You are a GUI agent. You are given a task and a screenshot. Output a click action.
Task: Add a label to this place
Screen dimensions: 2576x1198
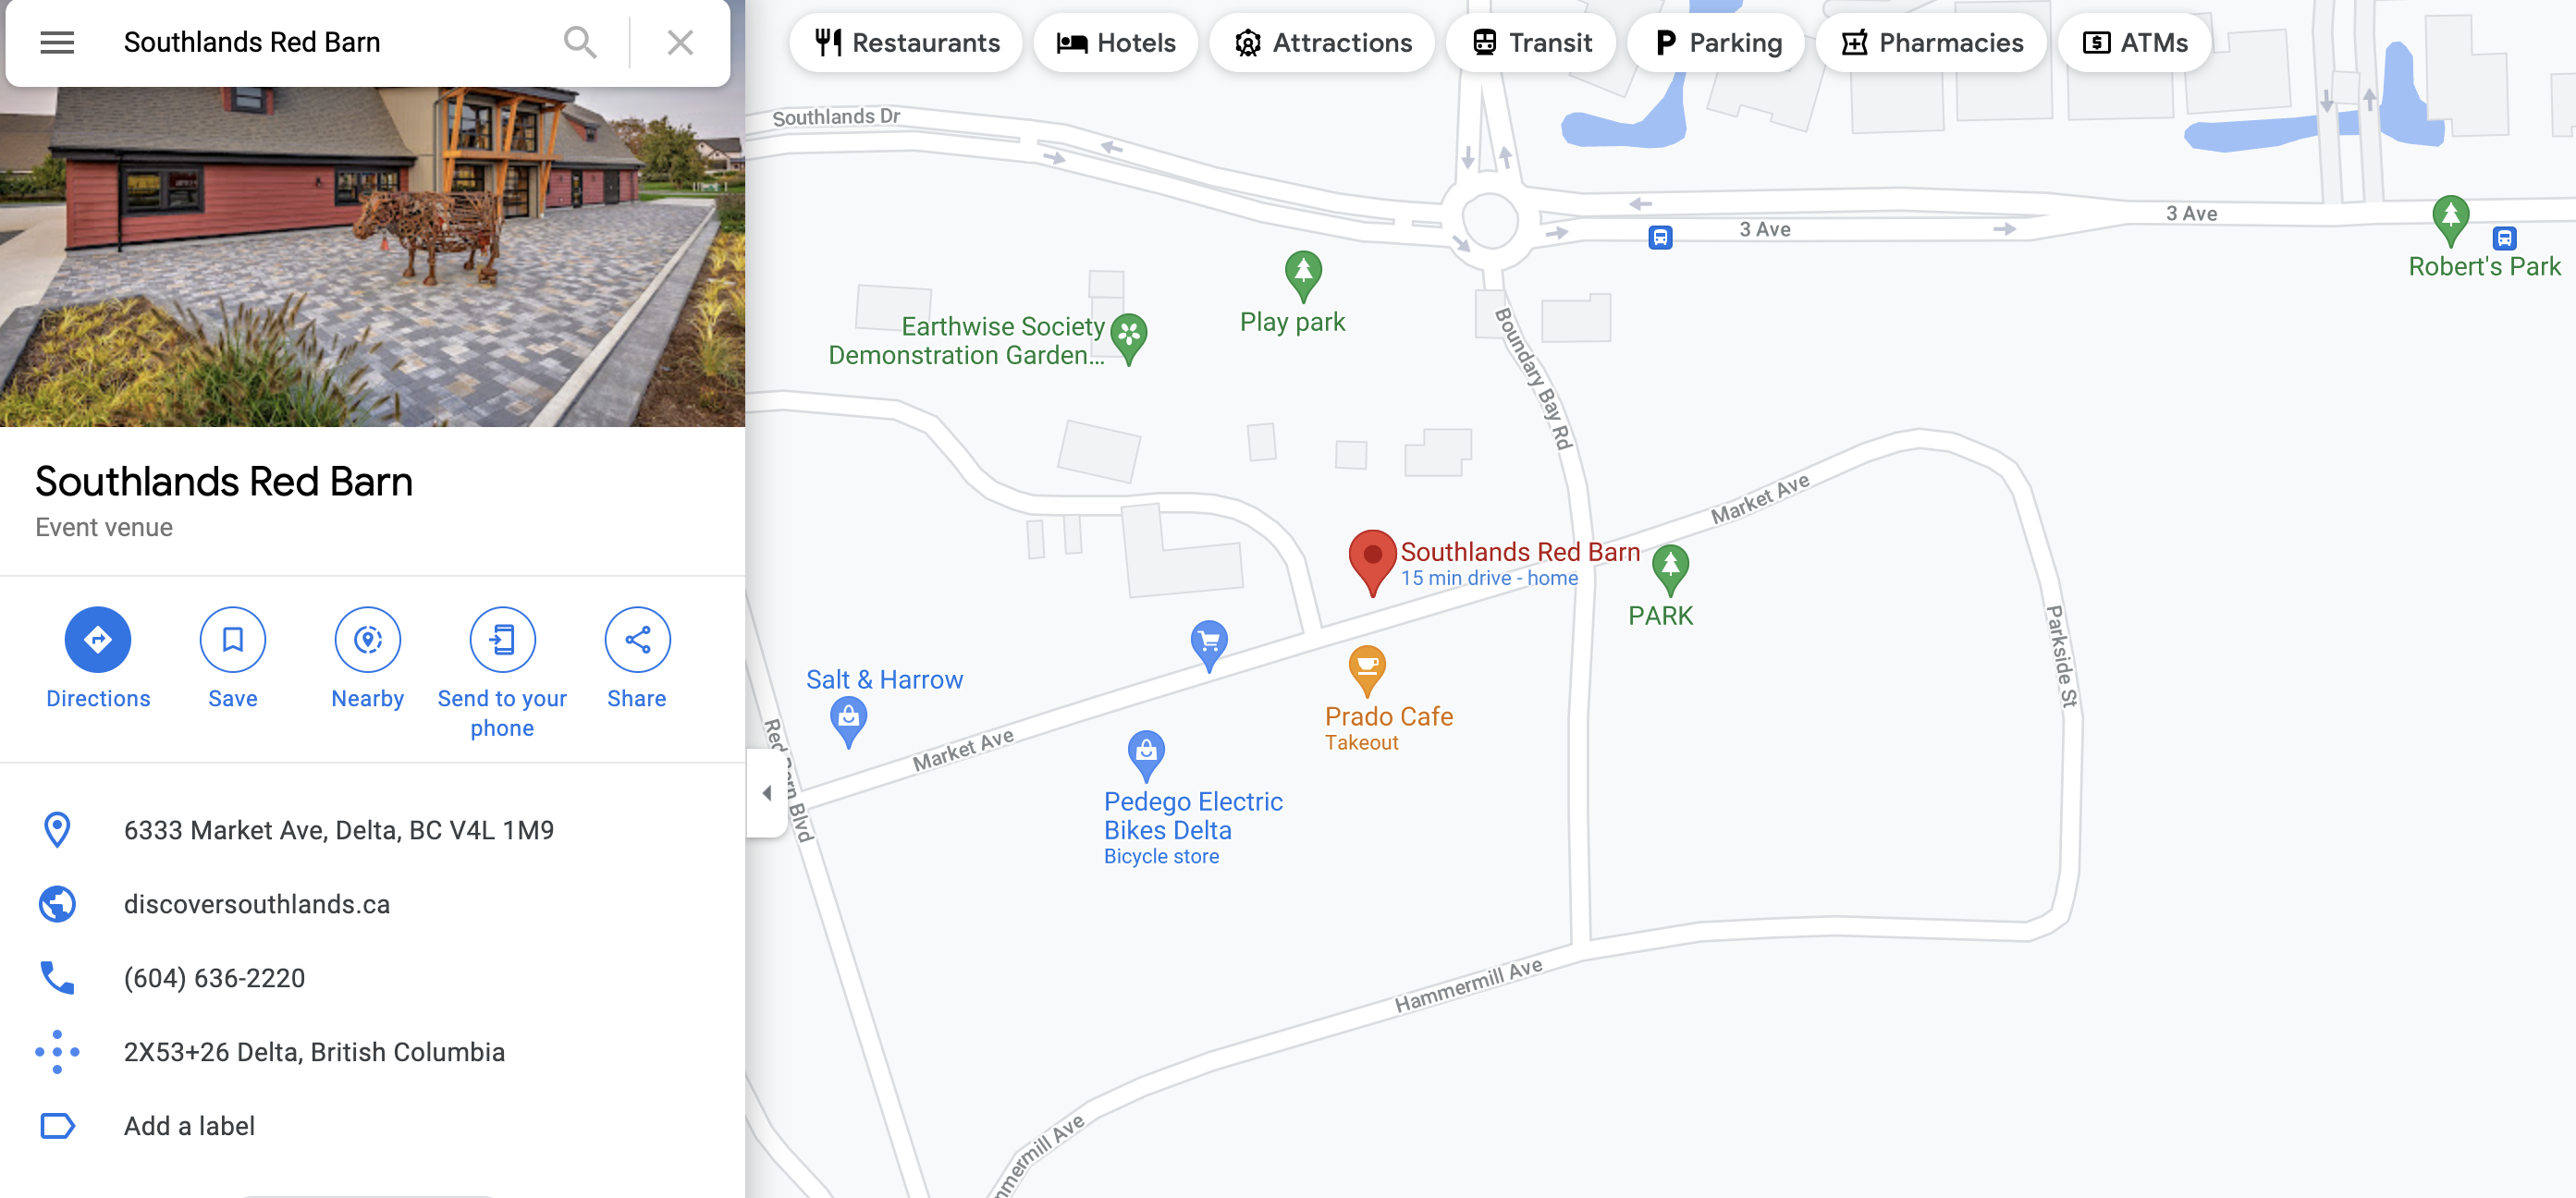tap(189, 1126)
